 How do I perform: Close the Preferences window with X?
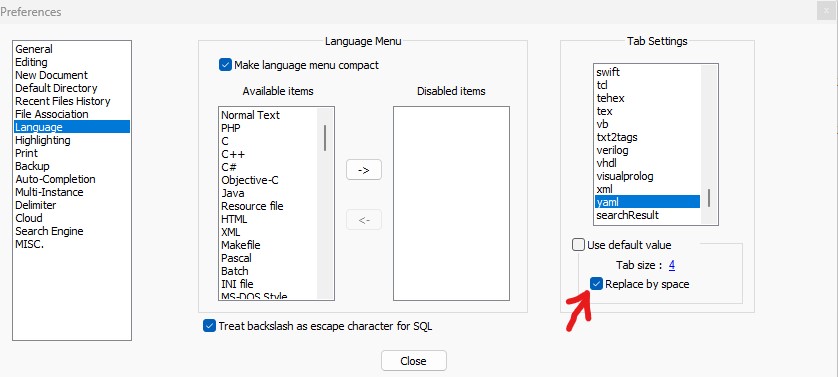[x=827, y=11]
